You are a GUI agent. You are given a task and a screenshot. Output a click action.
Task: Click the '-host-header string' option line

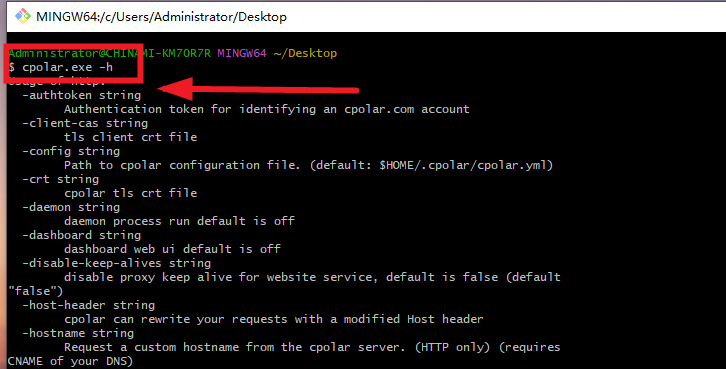[x=88, y=305]
